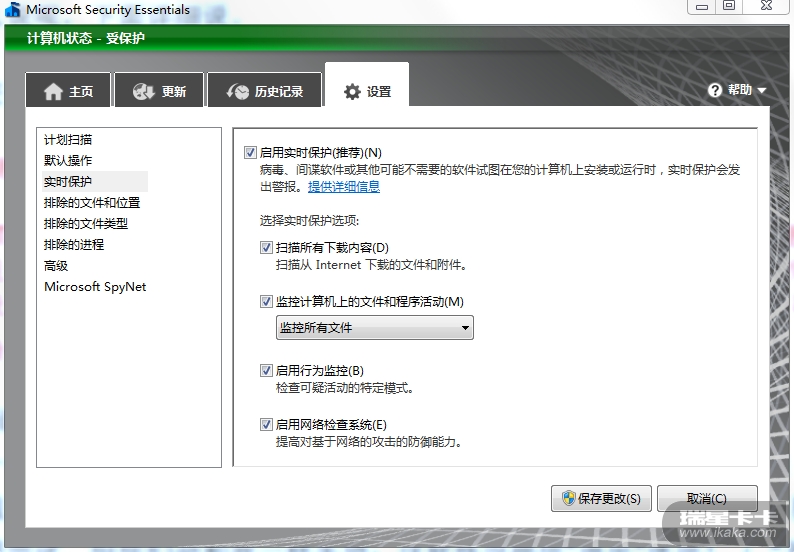Toggle 启用实时保护(推荐) checkbox
Screen dimensions: 794x552
(250, 152)
